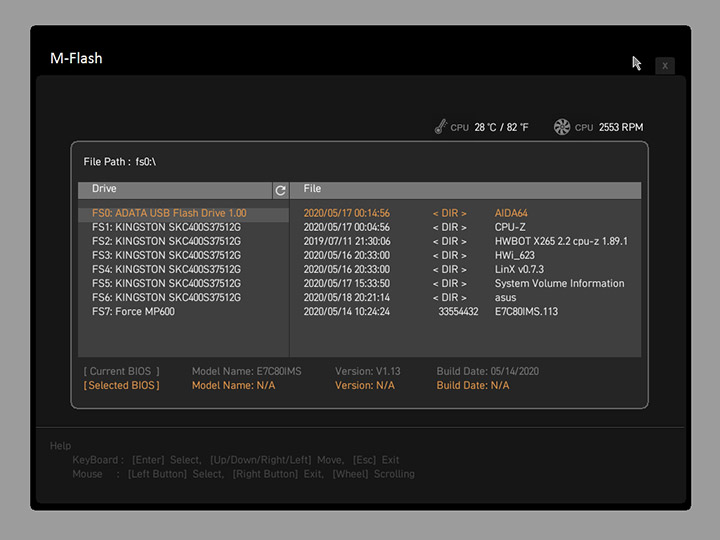720x540 pixels.
Task: Open the AIDA64 directory
Action: pyautogui.click(x=511, y=213)
